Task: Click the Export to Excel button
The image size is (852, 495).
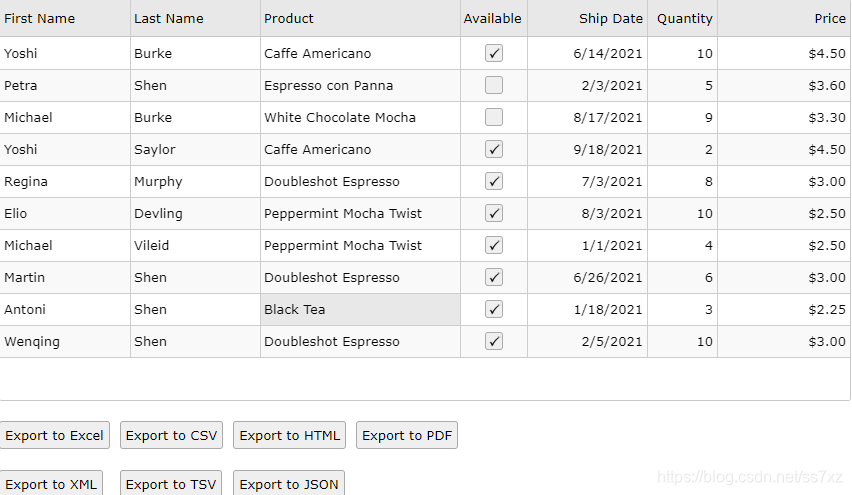Action: coord(54,435)
